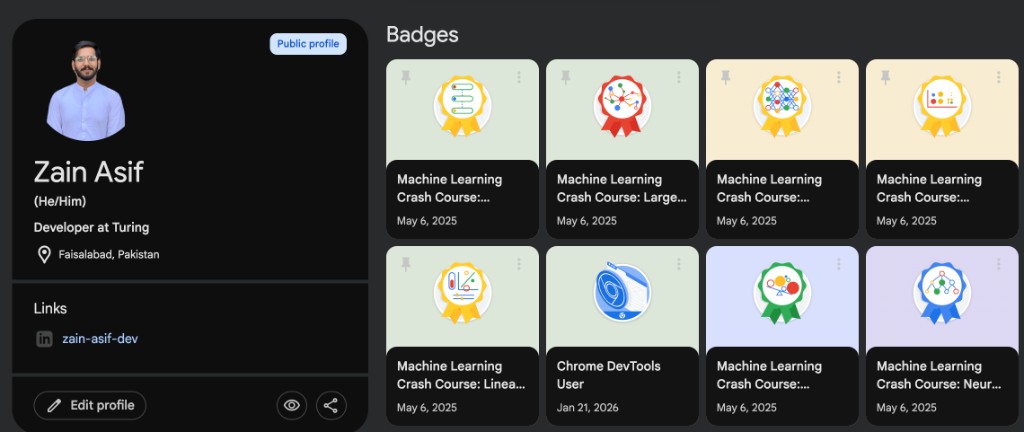
Task: Click the Badges section heading
Action: click(422, 35)
